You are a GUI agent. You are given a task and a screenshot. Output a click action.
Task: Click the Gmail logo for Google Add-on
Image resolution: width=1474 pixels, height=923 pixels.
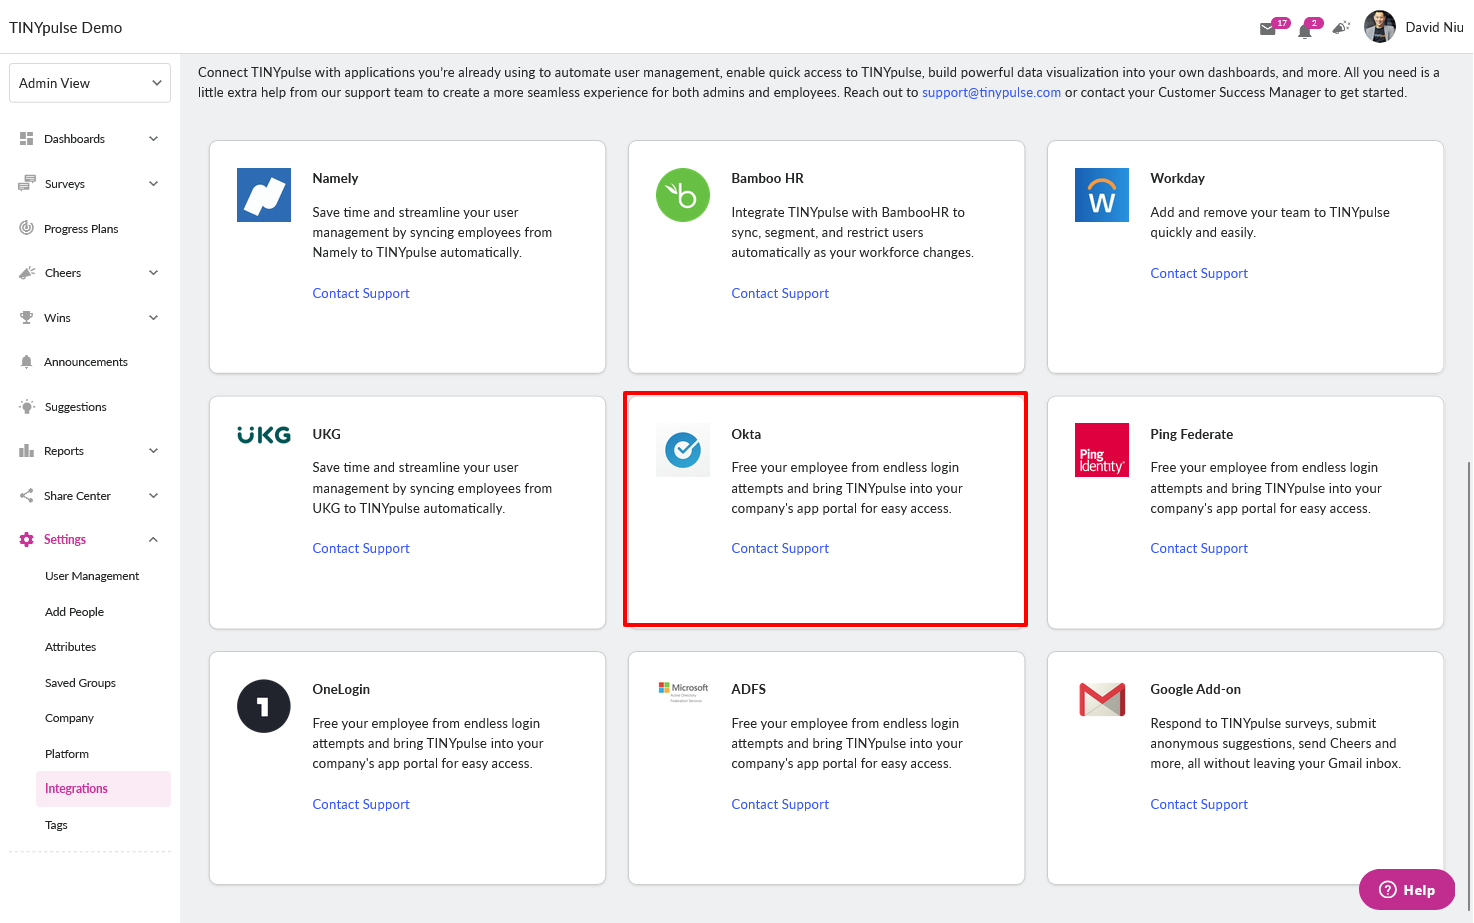tap(1102, 699)
